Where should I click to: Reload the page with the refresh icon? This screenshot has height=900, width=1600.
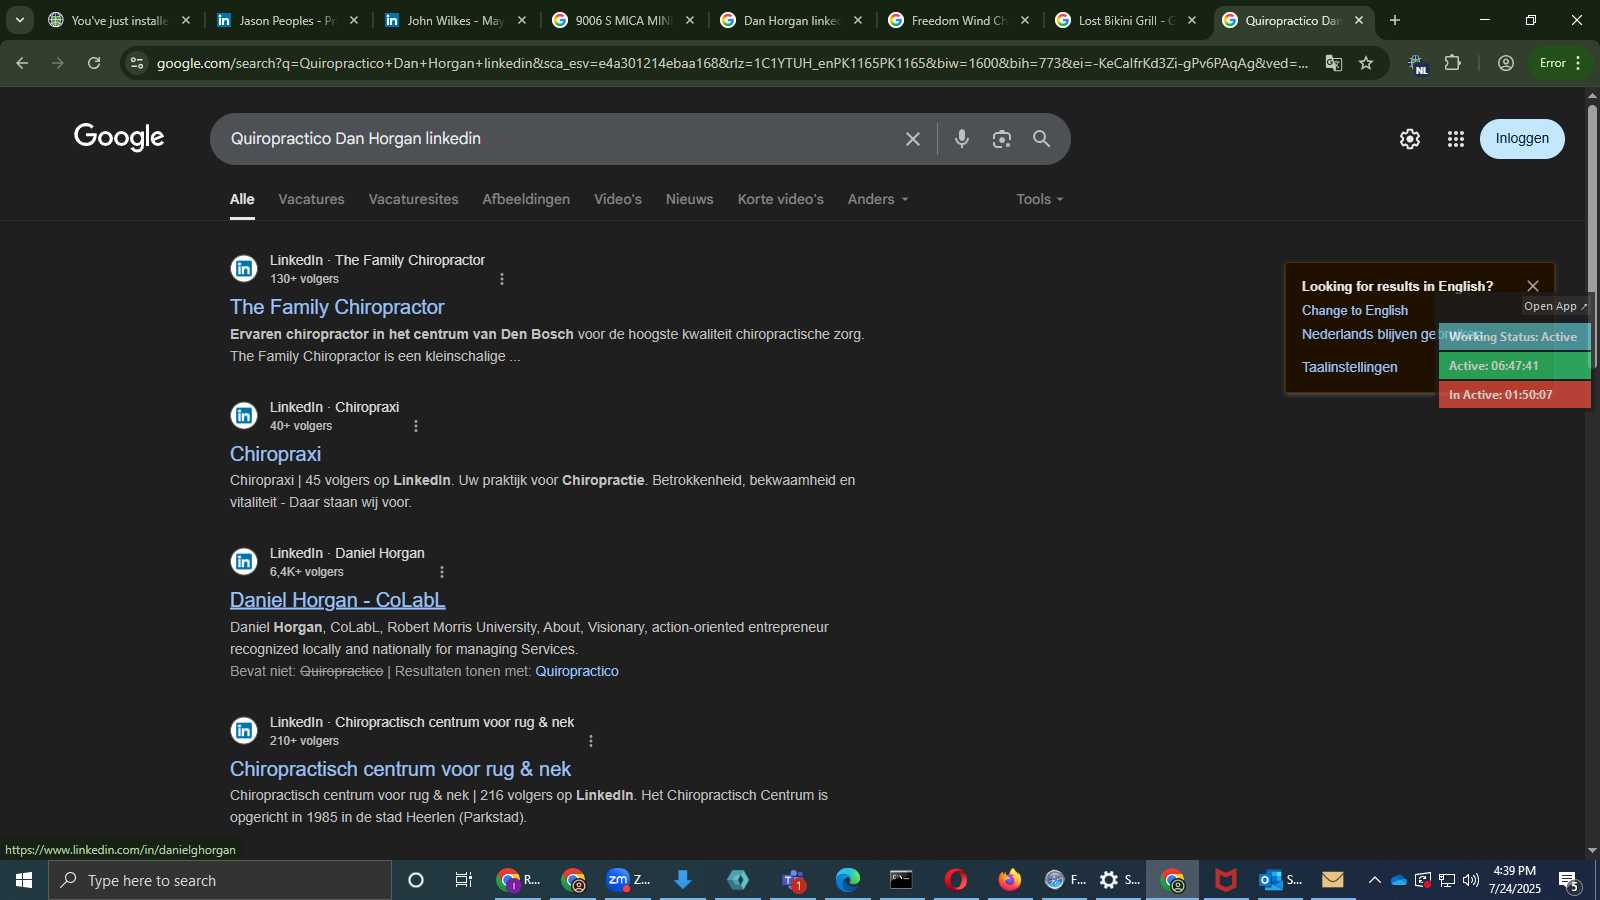[94, 63]
